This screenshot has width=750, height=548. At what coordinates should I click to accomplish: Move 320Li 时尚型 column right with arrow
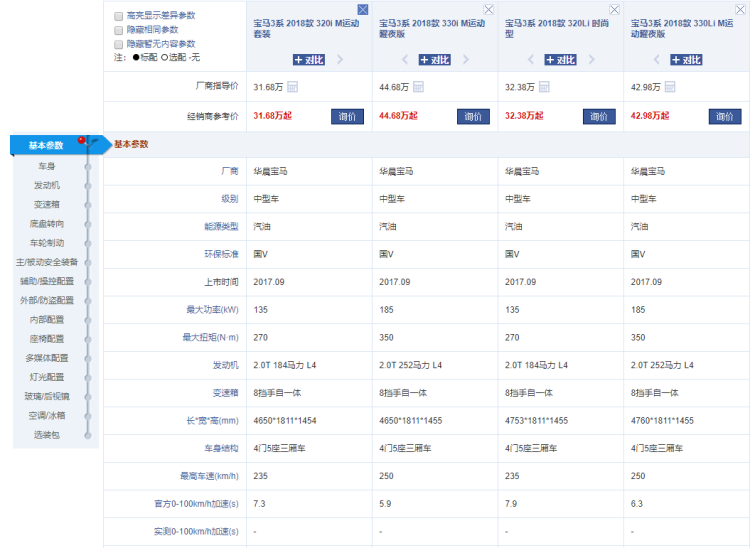[592, 60]
